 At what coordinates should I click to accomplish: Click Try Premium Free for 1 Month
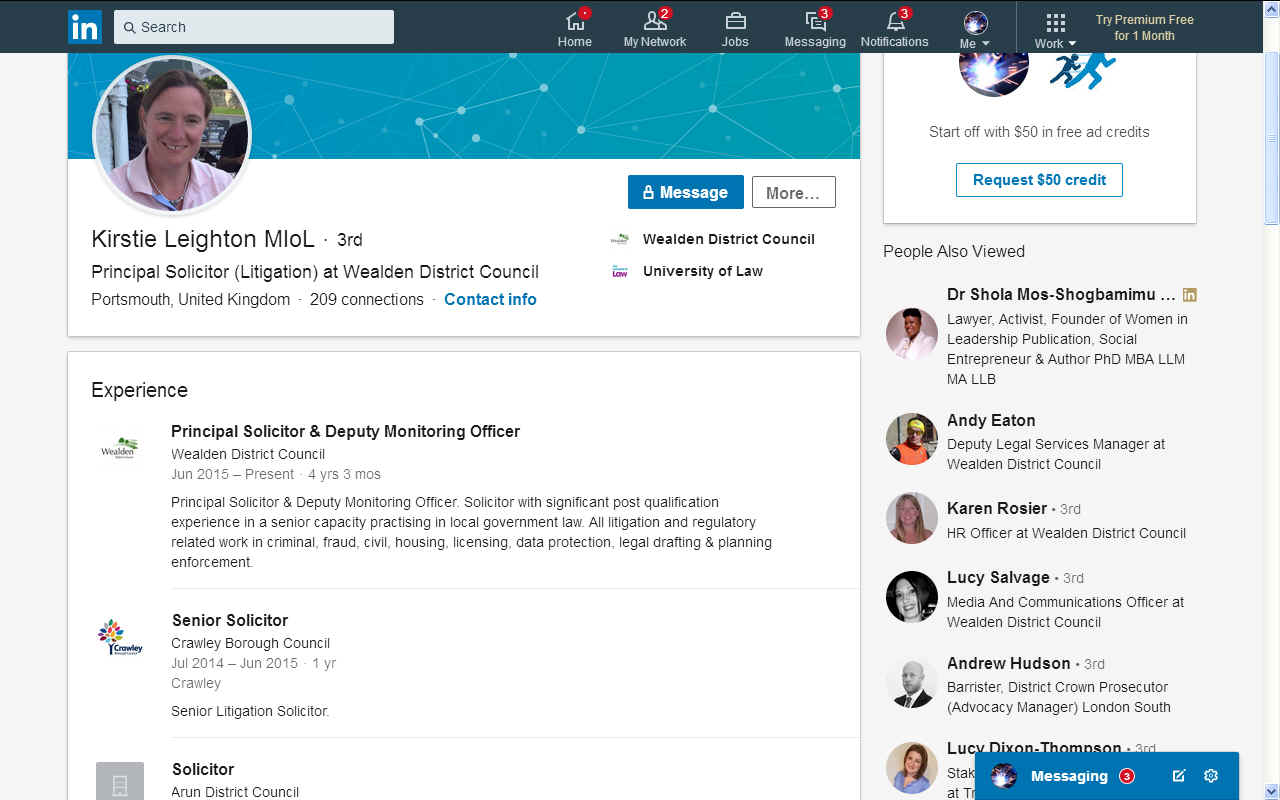coord(1144,27)
